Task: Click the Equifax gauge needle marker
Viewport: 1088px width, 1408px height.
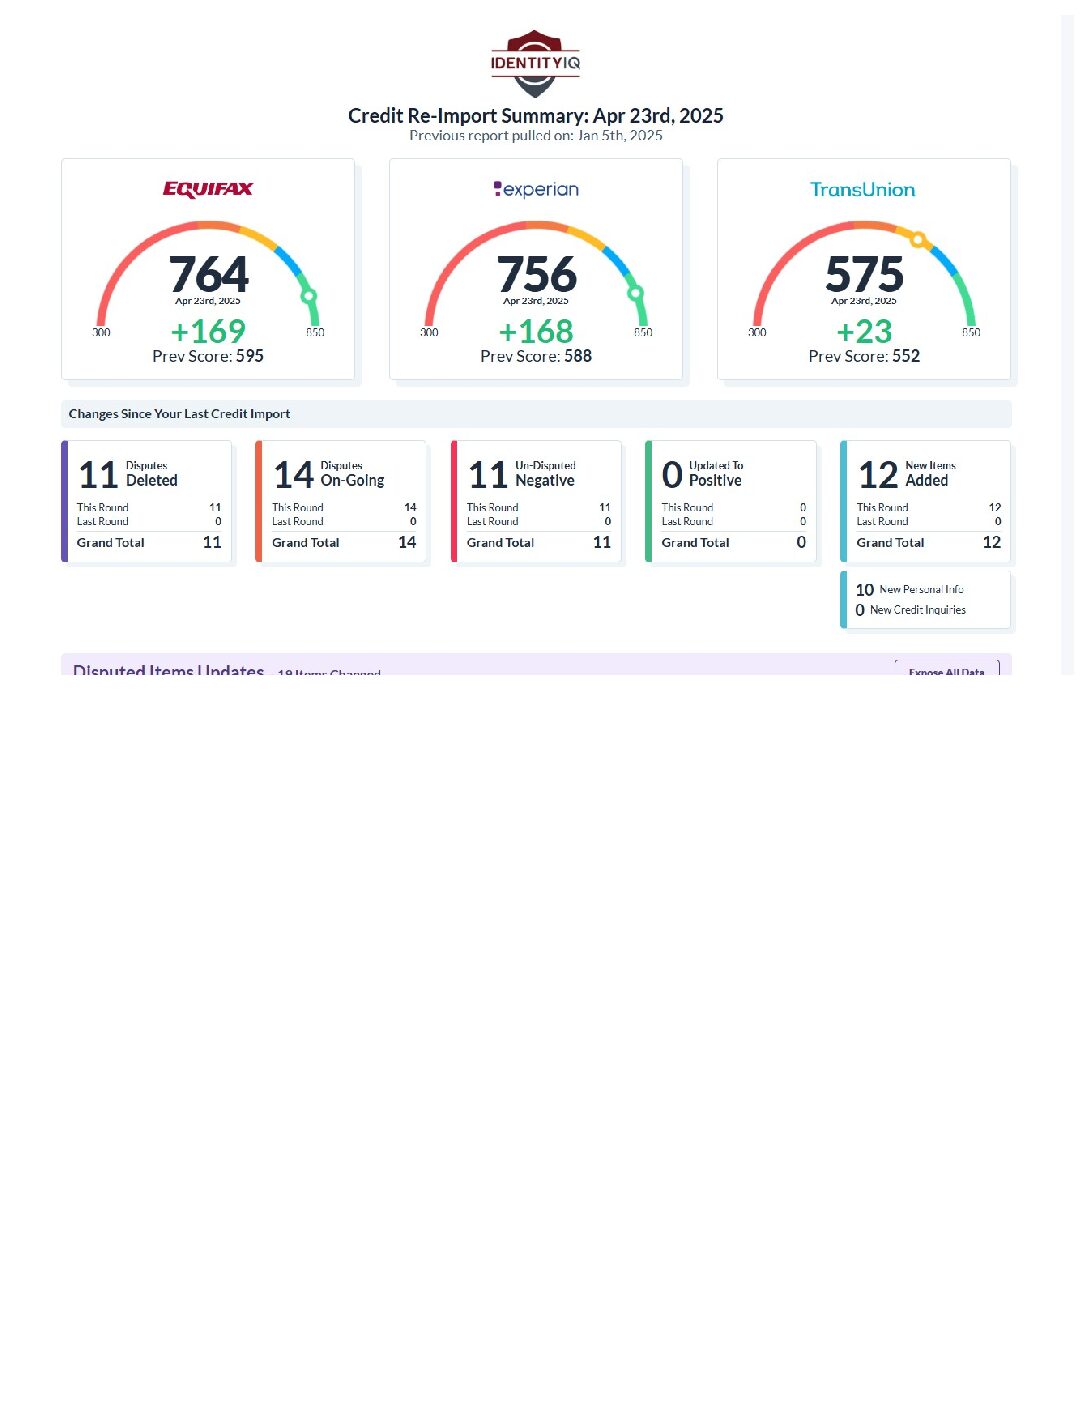Action: 309,295
